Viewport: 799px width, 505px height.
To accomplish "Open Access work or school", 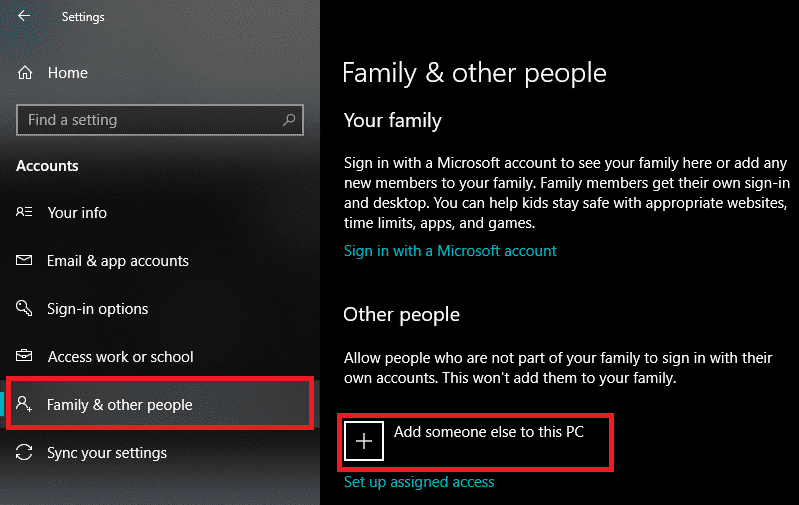I will (x=121, y=357).
